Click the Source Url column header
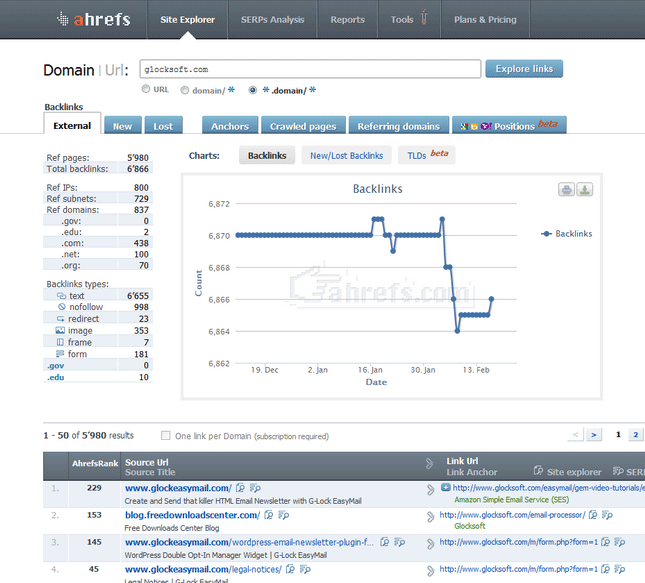This screenshot has width=645, height=583. pyautogui.click(x=147, y=462)
